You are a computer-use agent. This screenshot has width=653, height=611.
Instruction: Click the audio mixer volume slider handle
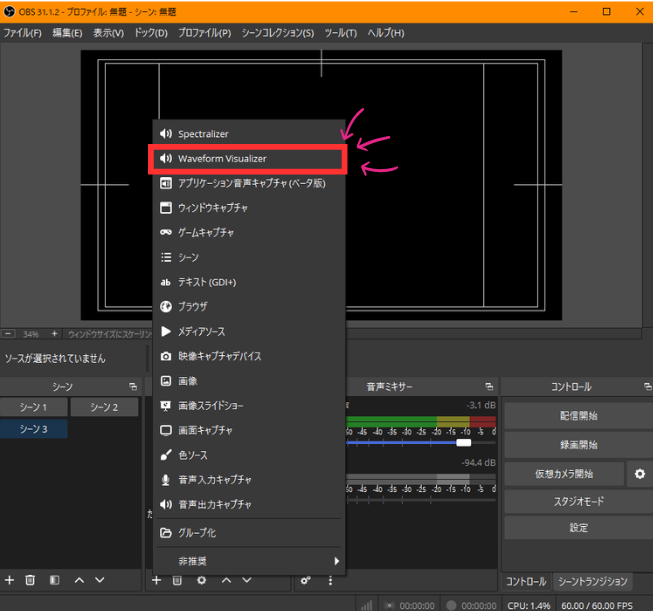tap(463, 442)
